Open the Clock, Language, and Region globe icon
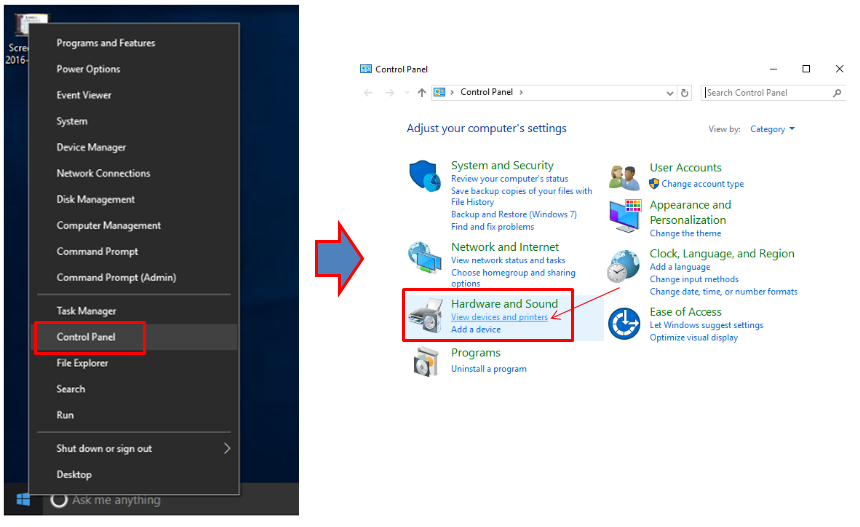This screenshot has width=860, height=527. (x=623, y=266)
